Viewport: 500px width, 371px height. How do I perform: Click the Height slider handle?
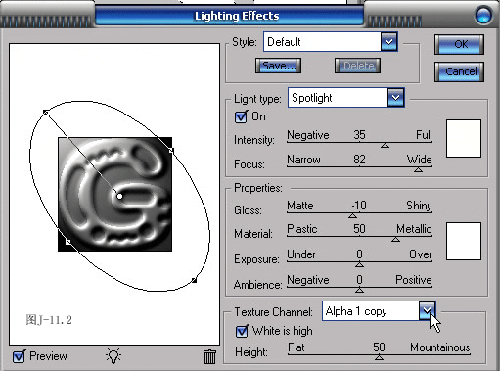pyautogui.click(x=379, y=357)
